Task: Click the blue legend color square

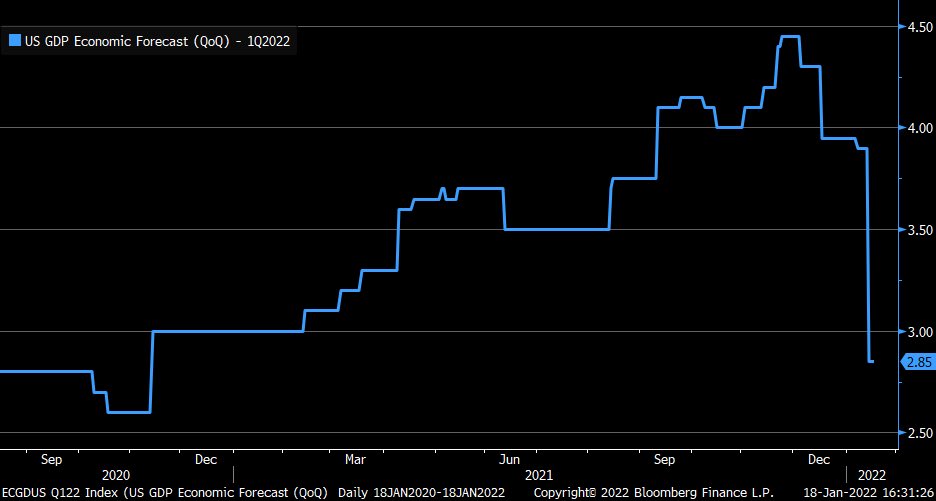Action: pos(14,41)
